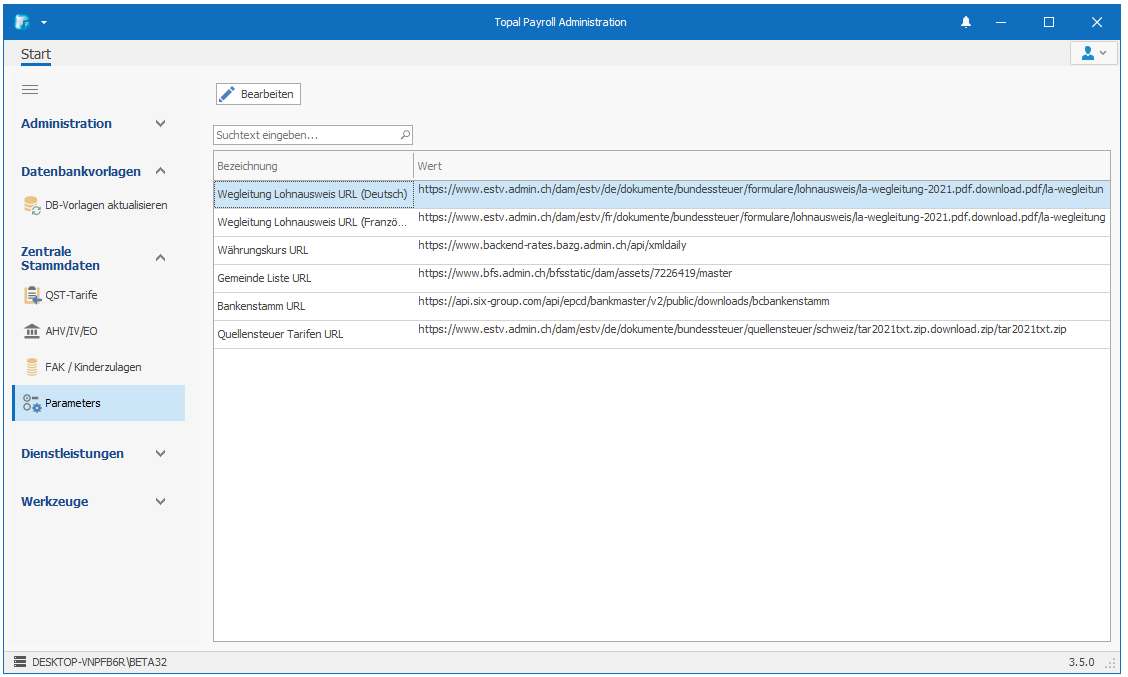
Task: Click the Parameters gear icon in sidebar
Action: [x=32, y=403]
